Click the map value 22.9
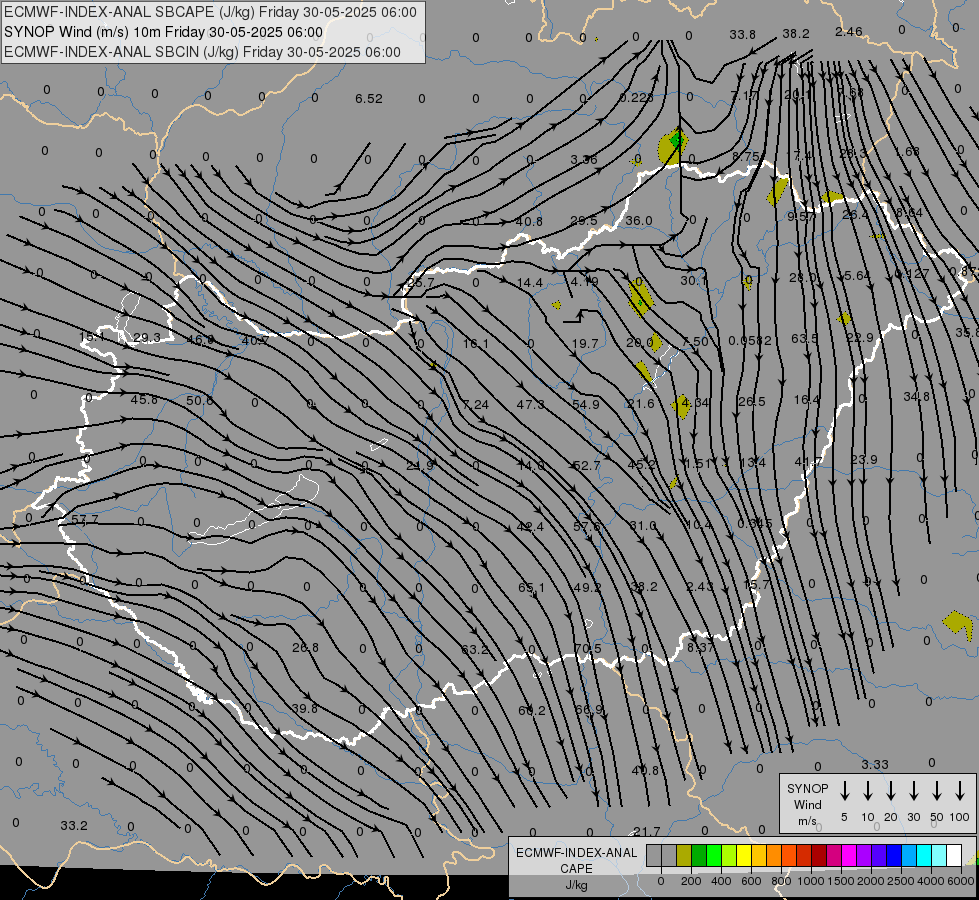Viewport: 979px width, 900px height. 860,337
